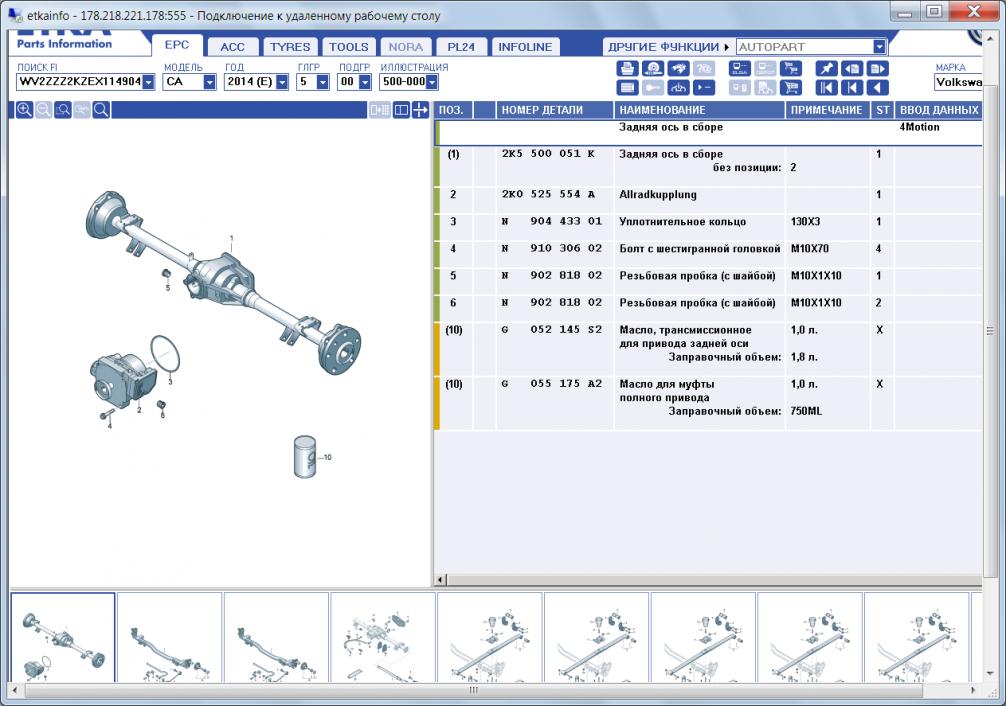1006x706 pixels.
Task: Click the rear axle assembly in diagram
Action: [x=222, y=282]
